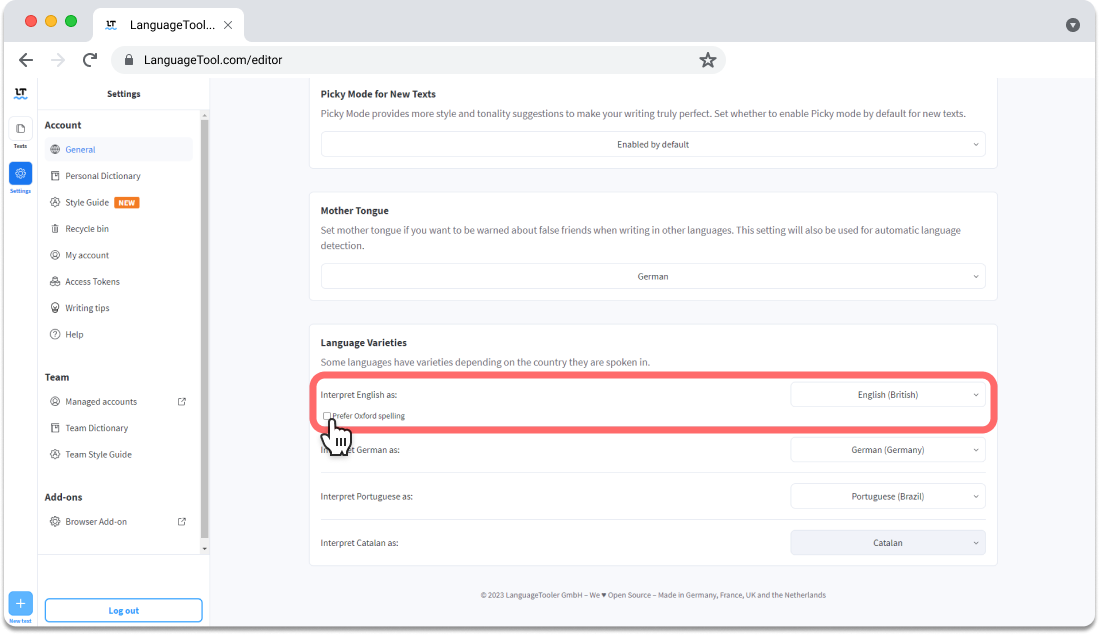The height and width of the screenshot is (635, 1099).
Task: Click the LanguageTool logo in the sidebar
Action: 20,93
